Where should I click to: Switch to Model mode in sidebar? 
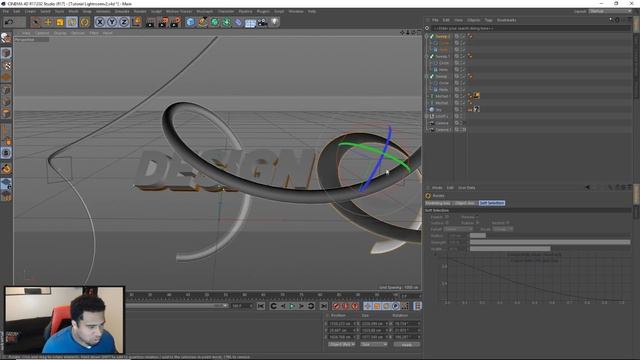click(x=6, y=53)
